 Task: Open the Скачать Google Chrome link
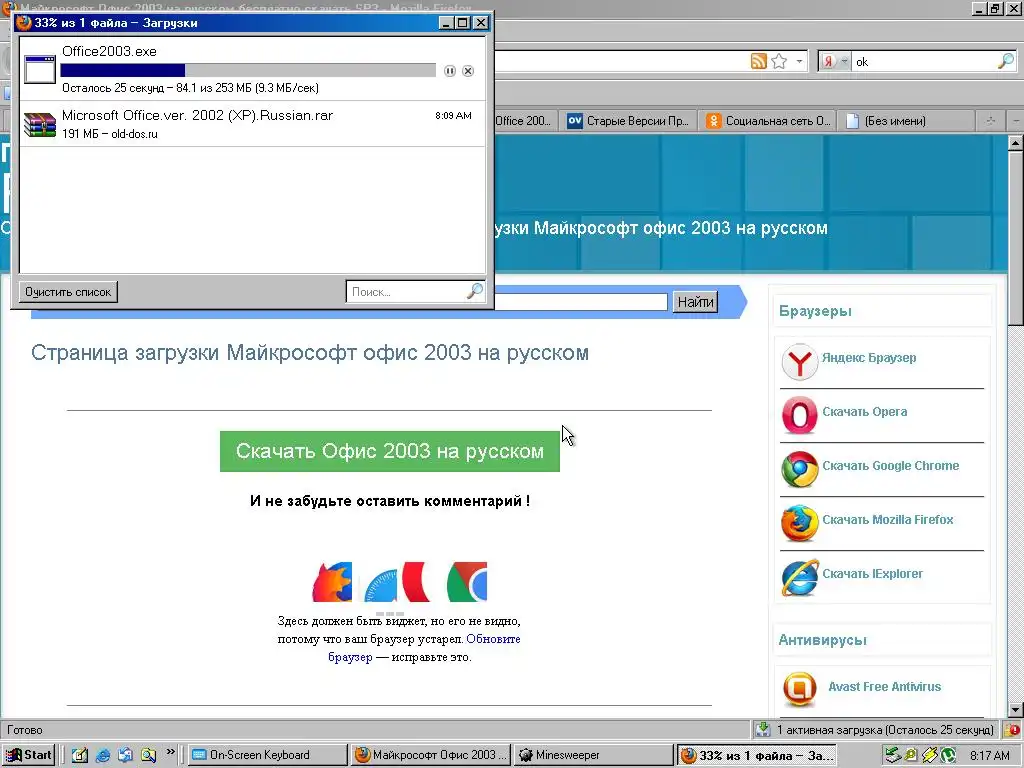click(891, 466)
